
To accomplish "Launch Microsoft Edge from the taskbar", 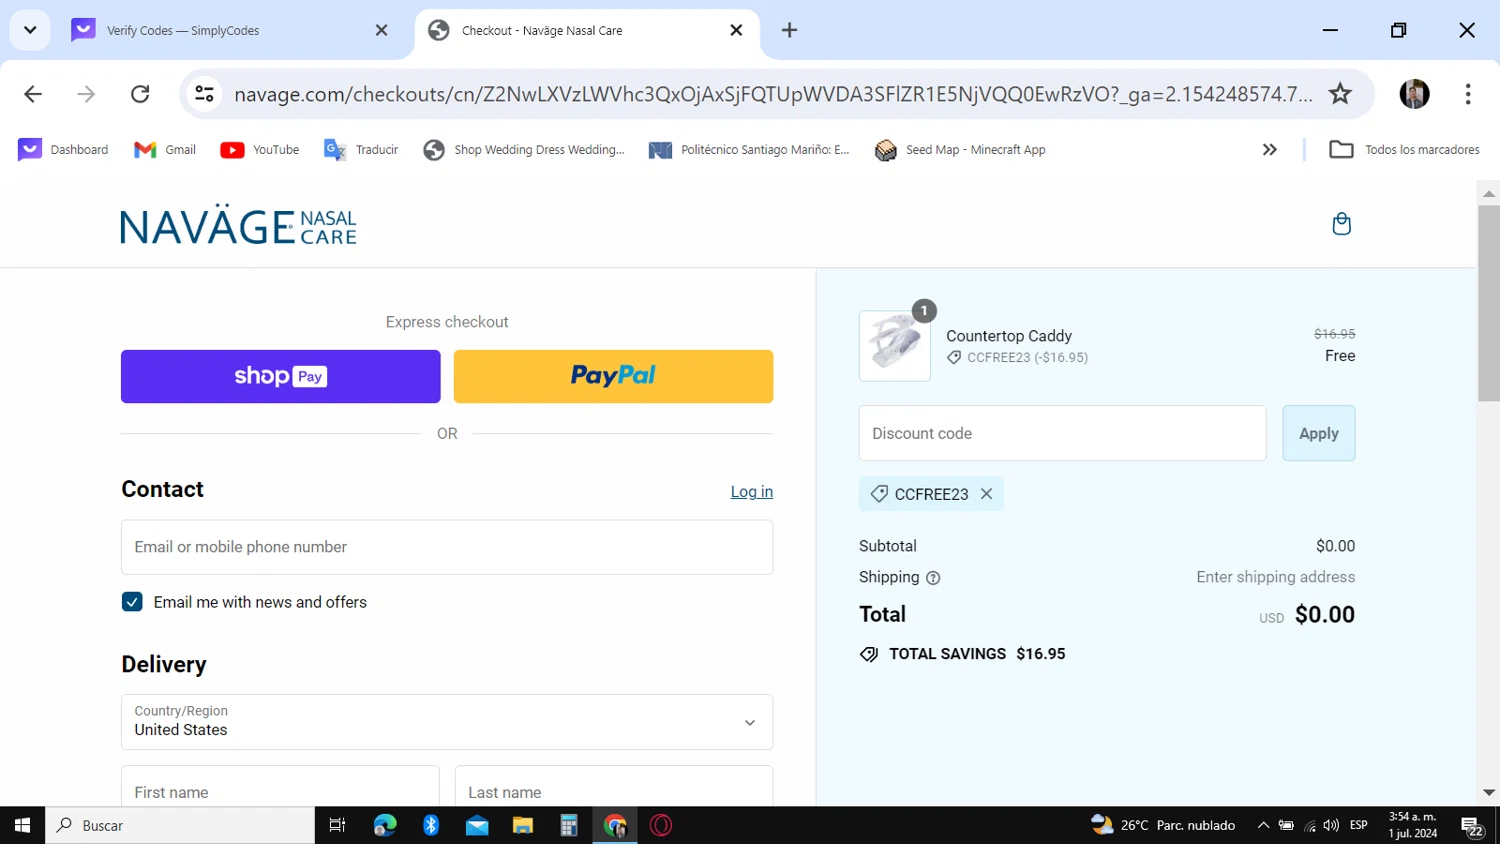I will [x=385, y=826].
